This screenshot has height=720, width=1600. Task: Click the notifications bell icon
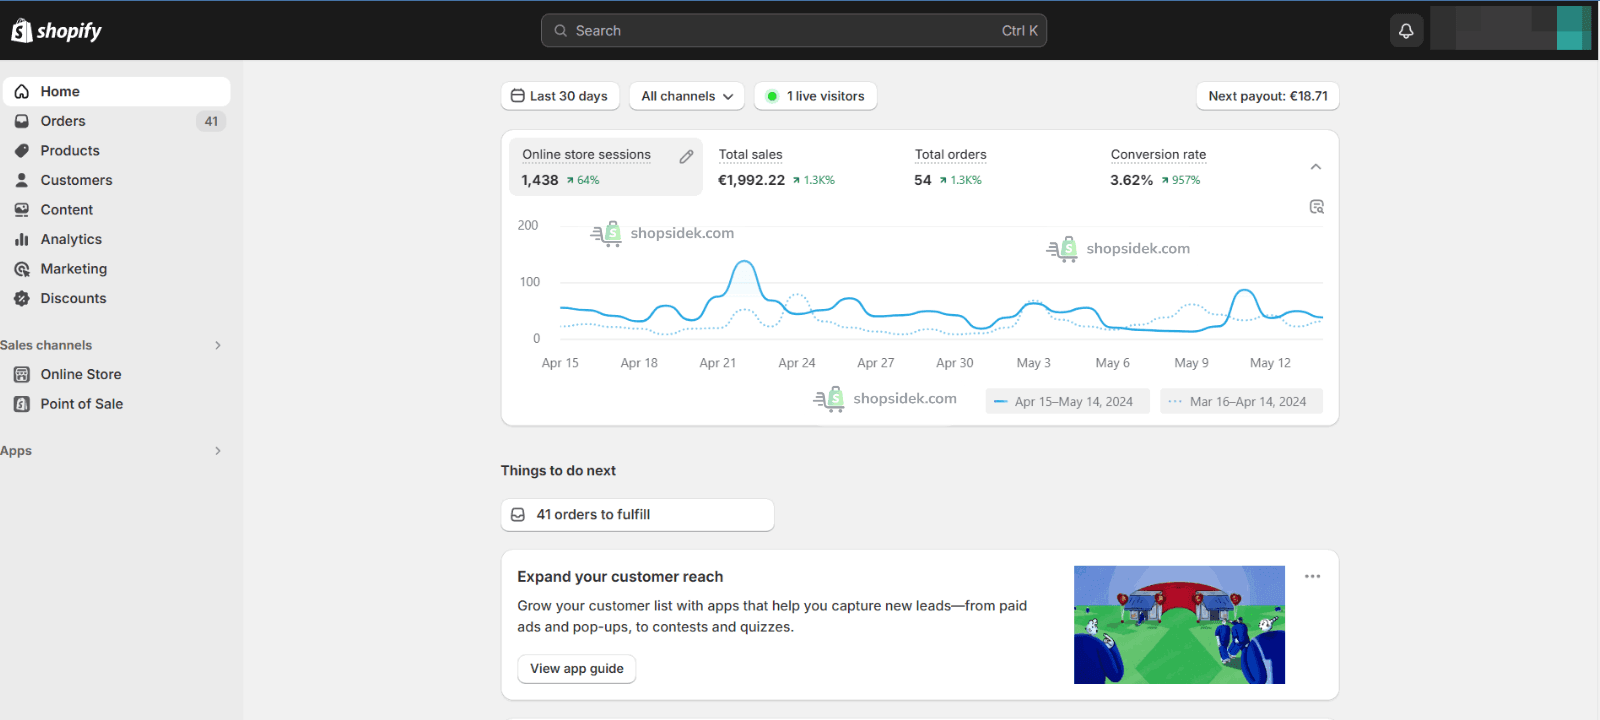[1406, 31]
